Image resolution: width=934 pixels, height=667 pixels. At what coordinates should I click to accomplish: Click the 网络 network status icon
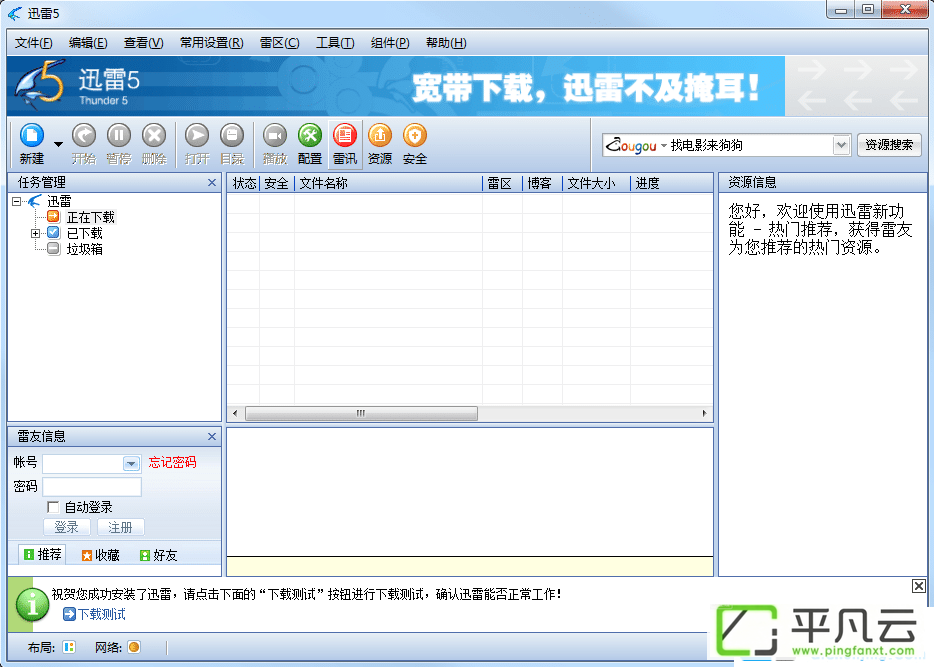pyautogui.click(x=134, y=647)
